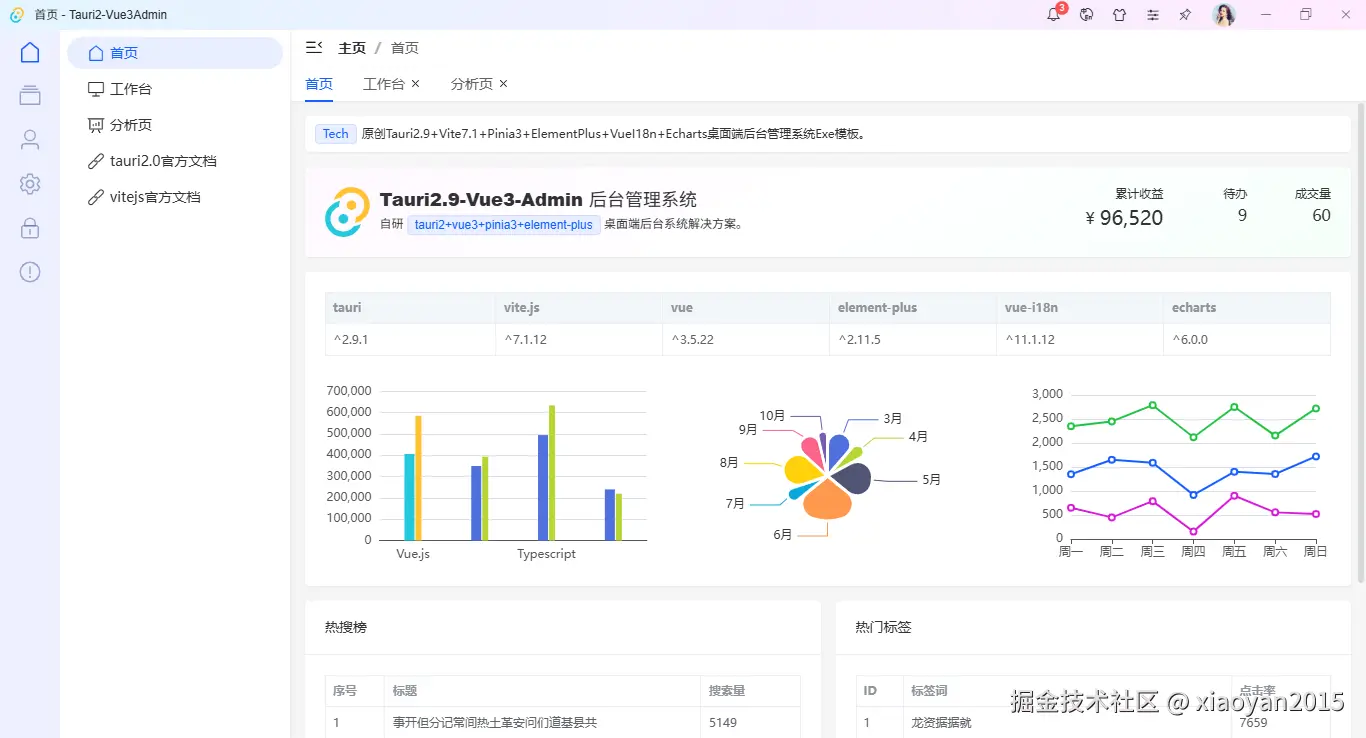Click the user avatar in top bar
The height and width of the screenshot is (738, 1366).
tap(1223, 14)
